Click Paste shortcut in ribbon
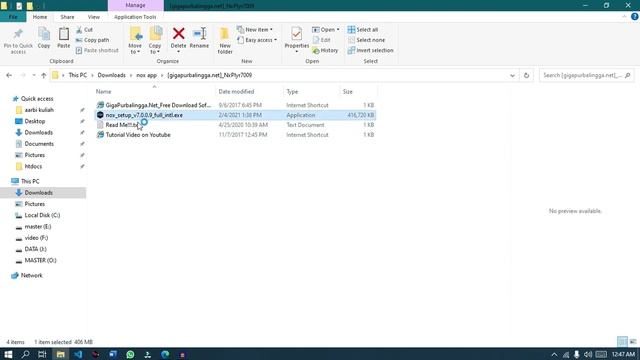The height and width of the screenshot is (360, 640). tap(97, 50)
